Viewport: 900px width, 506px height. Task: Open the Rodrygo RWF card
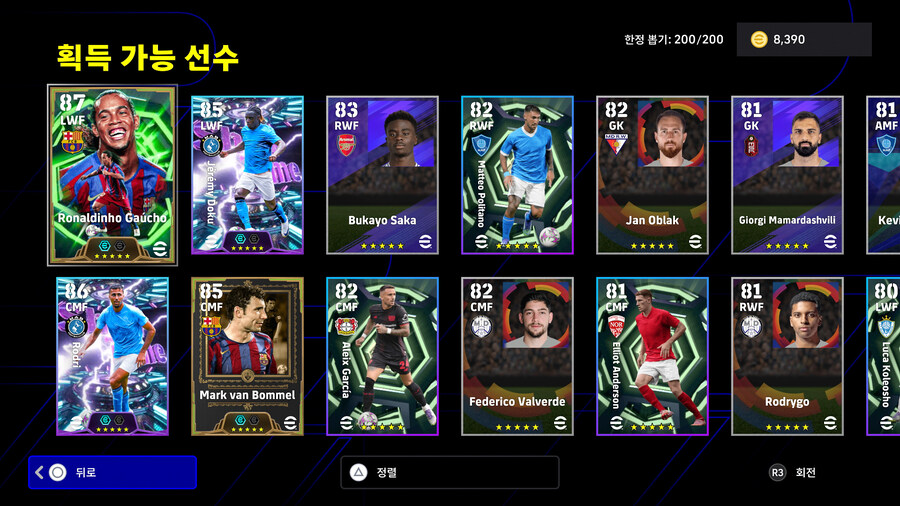pos(787,356)
